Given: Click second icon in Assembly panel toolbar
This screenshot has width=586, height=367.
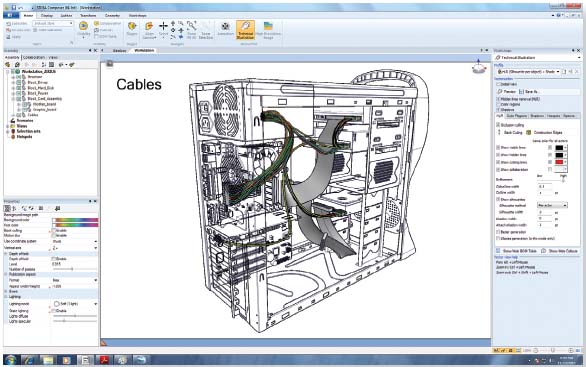Looking at the screenshot, I should coord(16,65).
